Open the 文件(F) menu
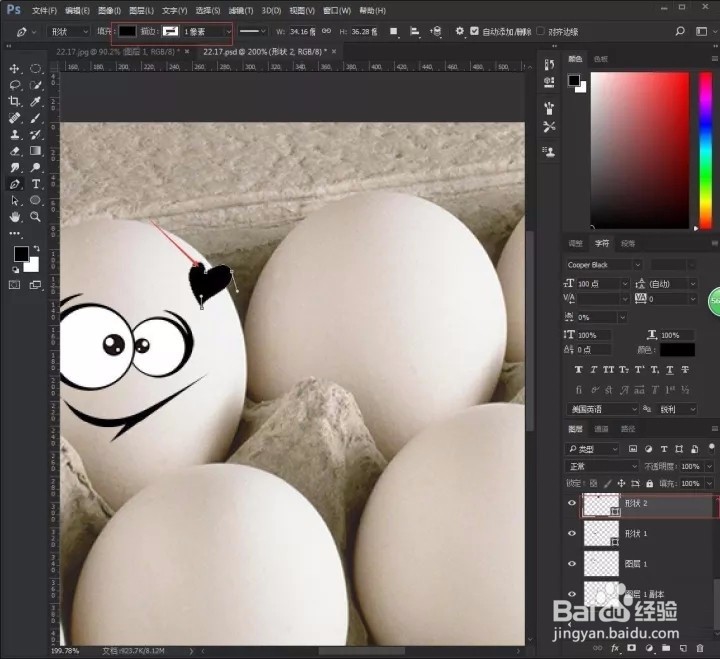Viewport: 720px width, 659px height. 45,10
